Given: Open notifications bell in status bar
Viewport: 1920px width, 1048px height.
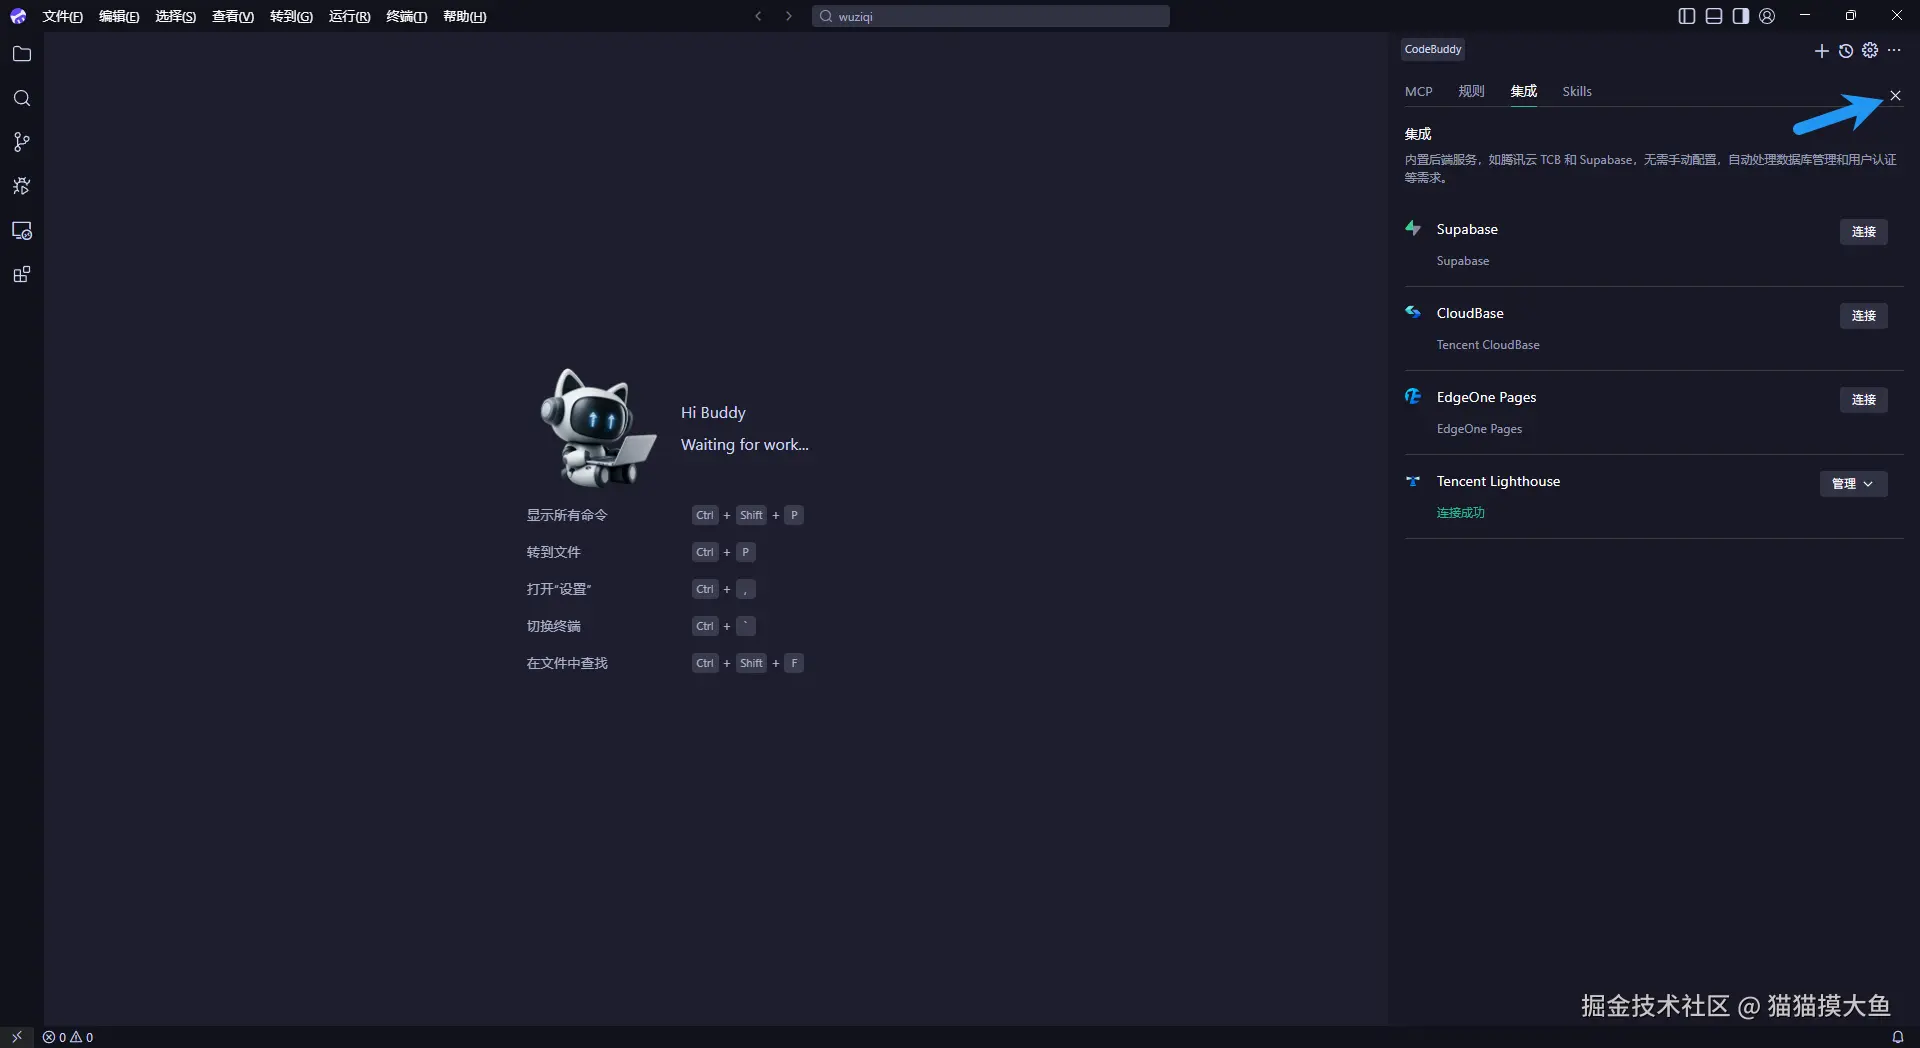Looking at the screenshot, I should [x=1897, y=1037].
